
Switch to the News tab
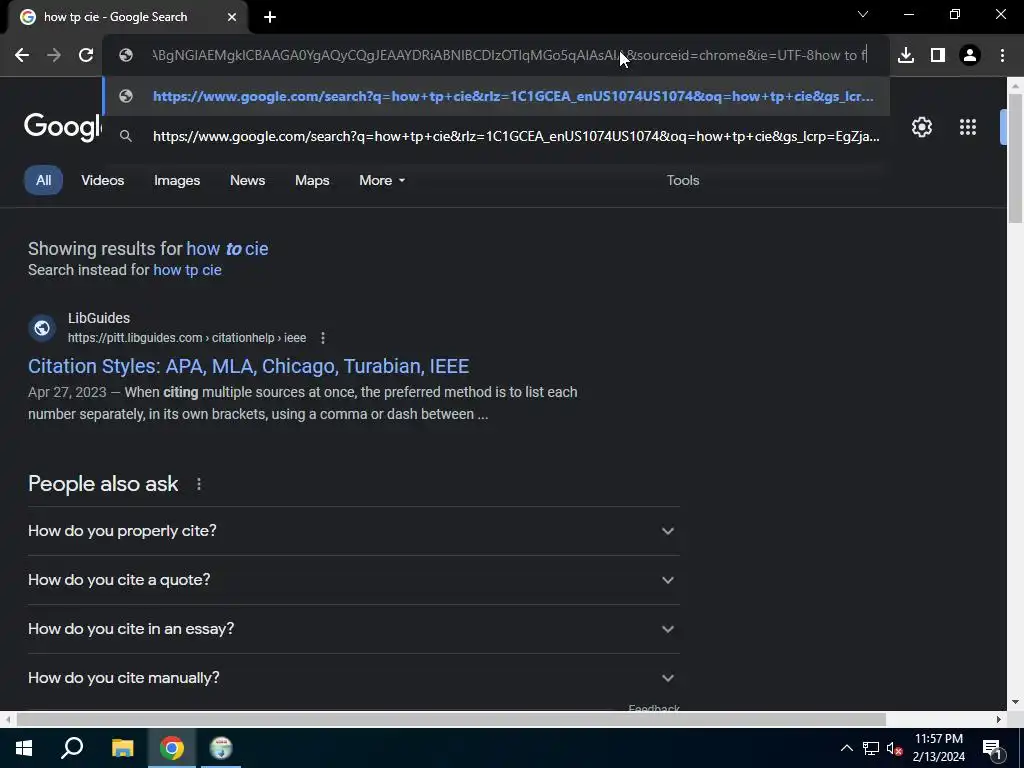[x=248, y=180]
